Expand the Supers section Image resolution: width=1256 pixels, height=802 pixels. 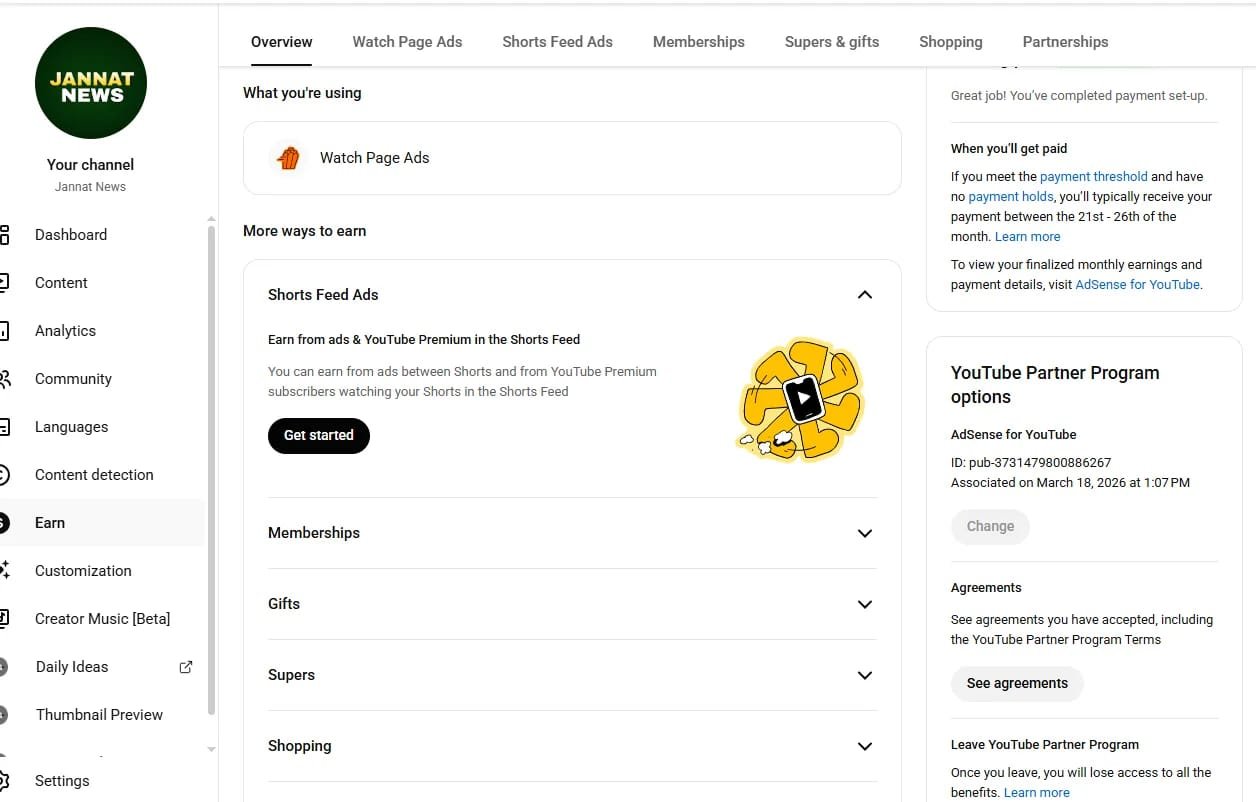[x=865, y=675]
